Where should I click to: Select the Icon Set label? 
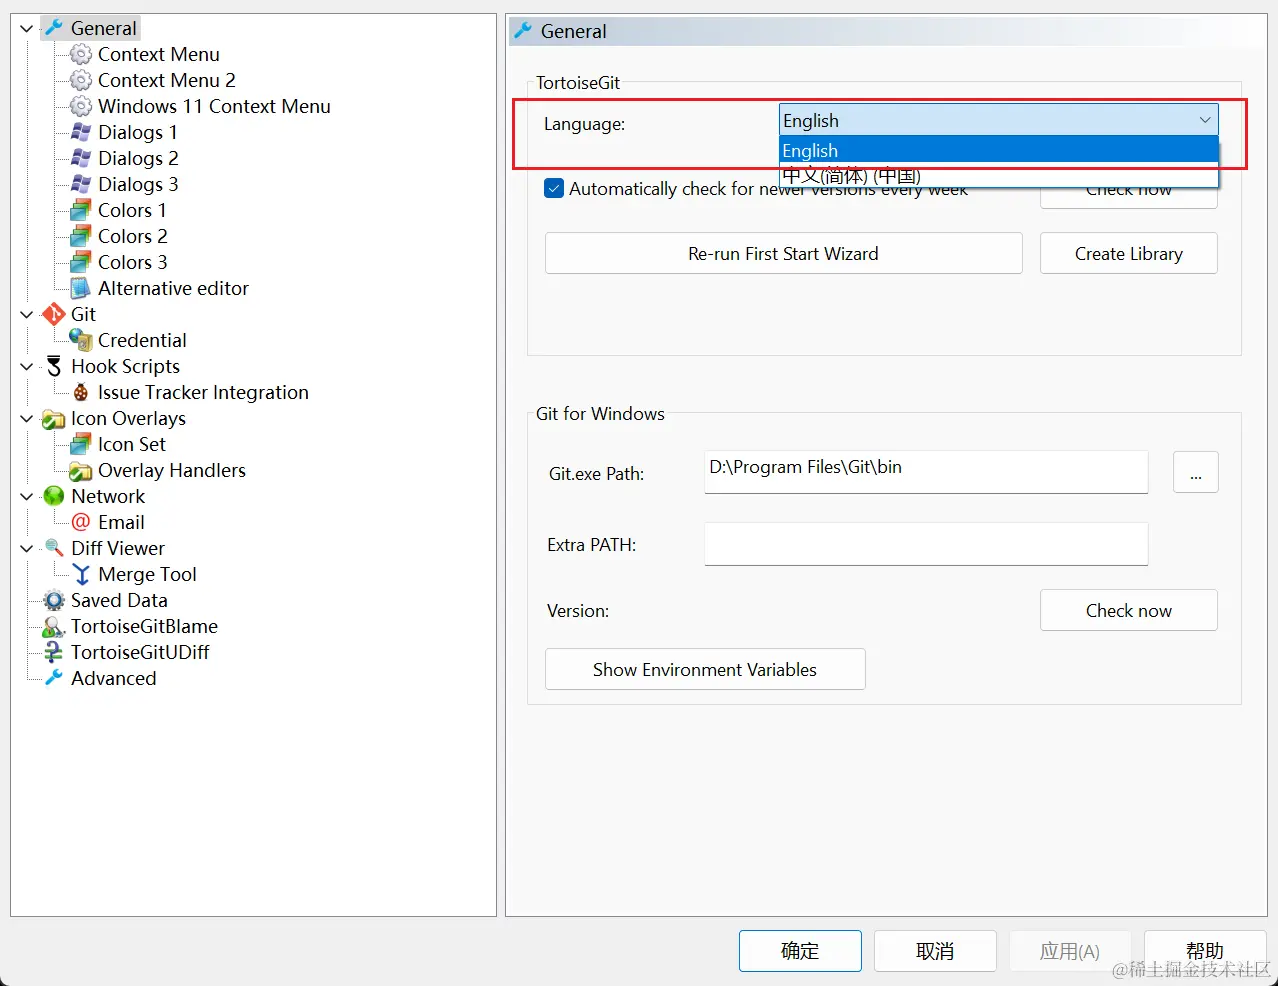(132, 444)
